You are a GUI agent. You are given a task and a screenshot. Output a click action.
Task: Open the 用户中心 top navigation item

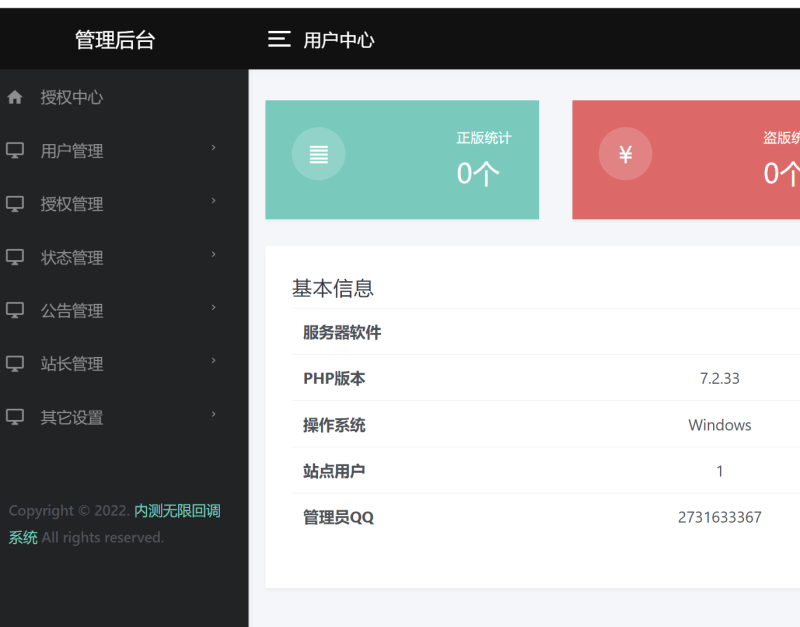click(x=338, y=39)
